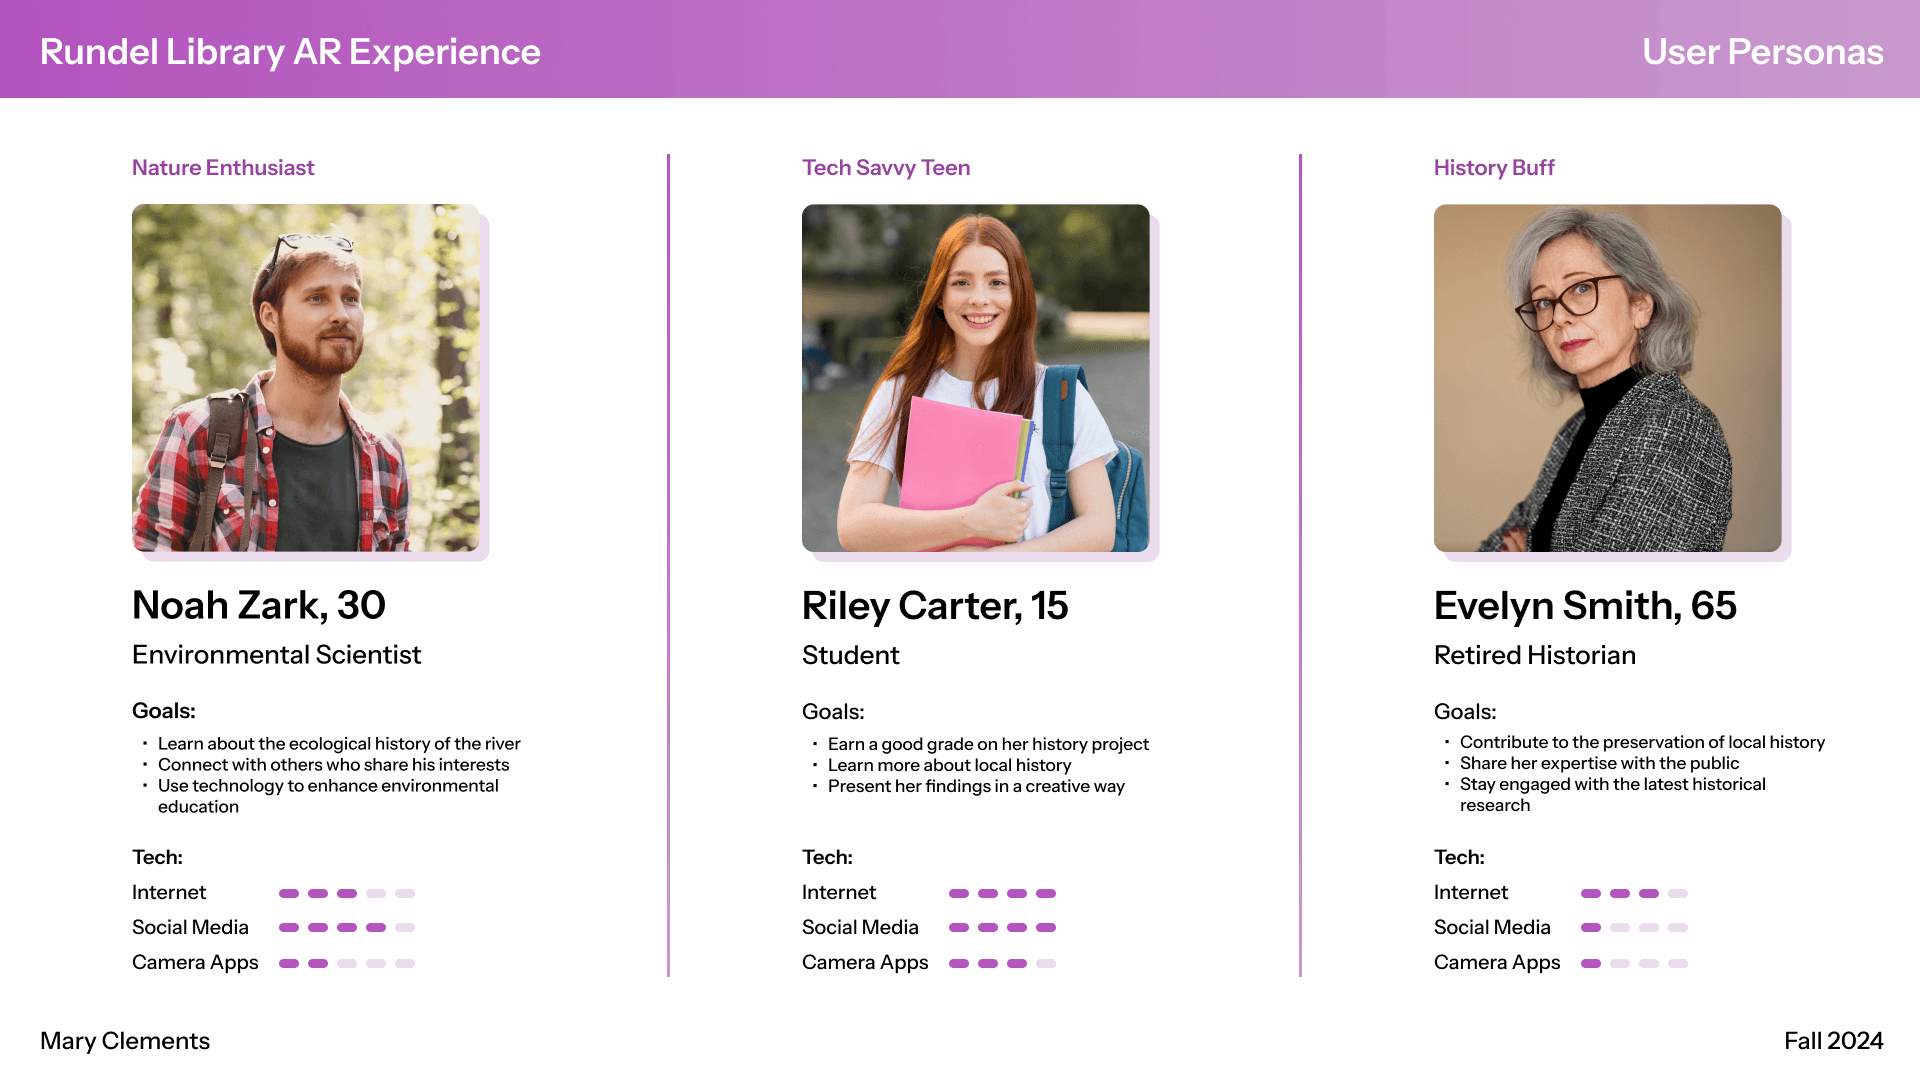The width and height of the screenshot is (1920, 1080).
Task: Click the Fall 2024 footer text
Action: tap(1834, 1041)
